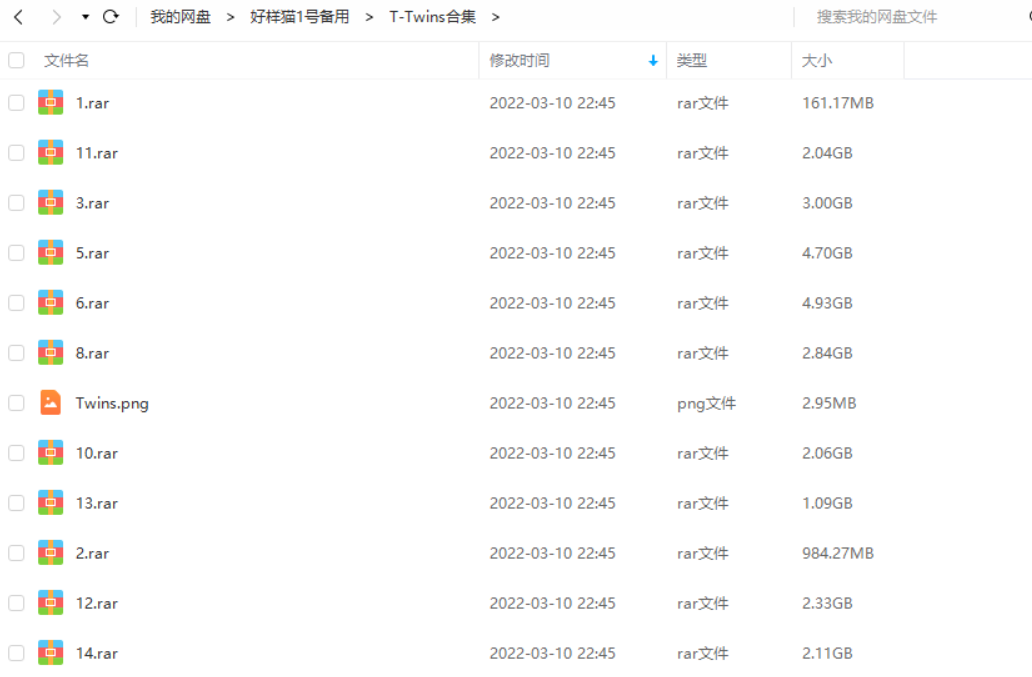Navigate to 好样猫1号备用 folder breadcrumb
Viewport: 1032px width, 677px height.
[299, 17]
